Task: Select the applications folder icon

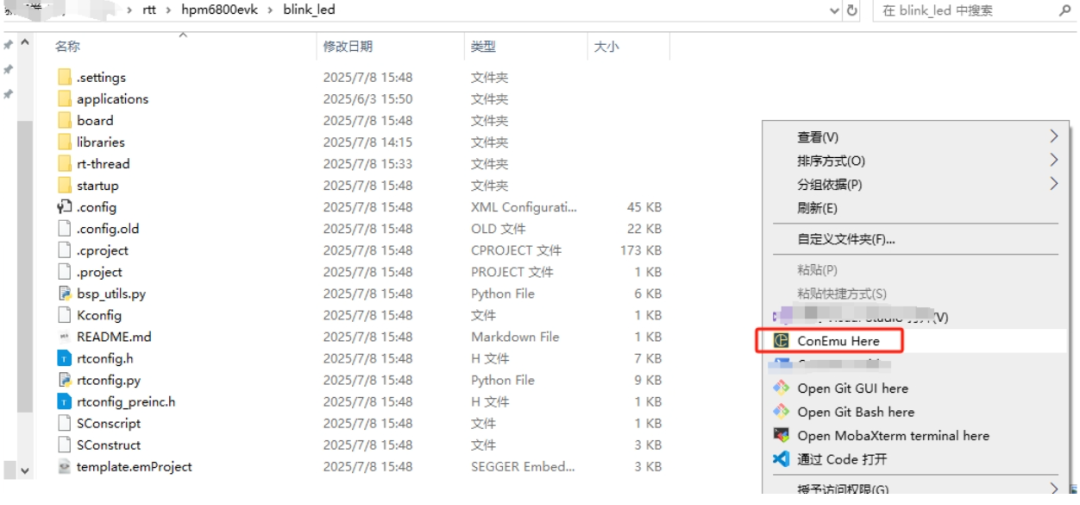Action: [64, 99]
